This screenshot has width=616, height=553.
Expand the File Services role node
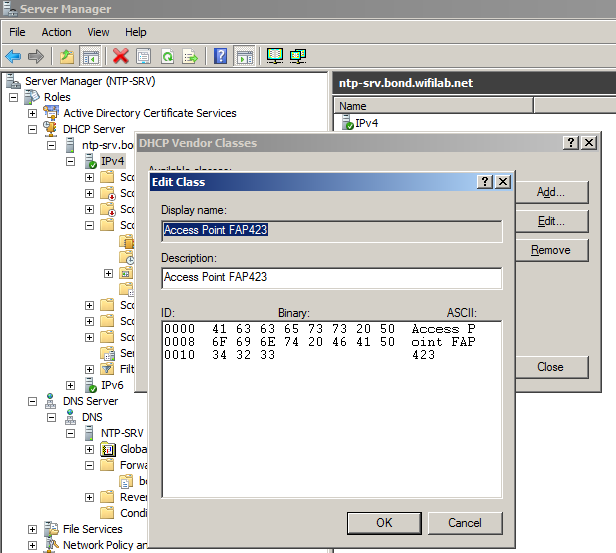tap(33, 529)
